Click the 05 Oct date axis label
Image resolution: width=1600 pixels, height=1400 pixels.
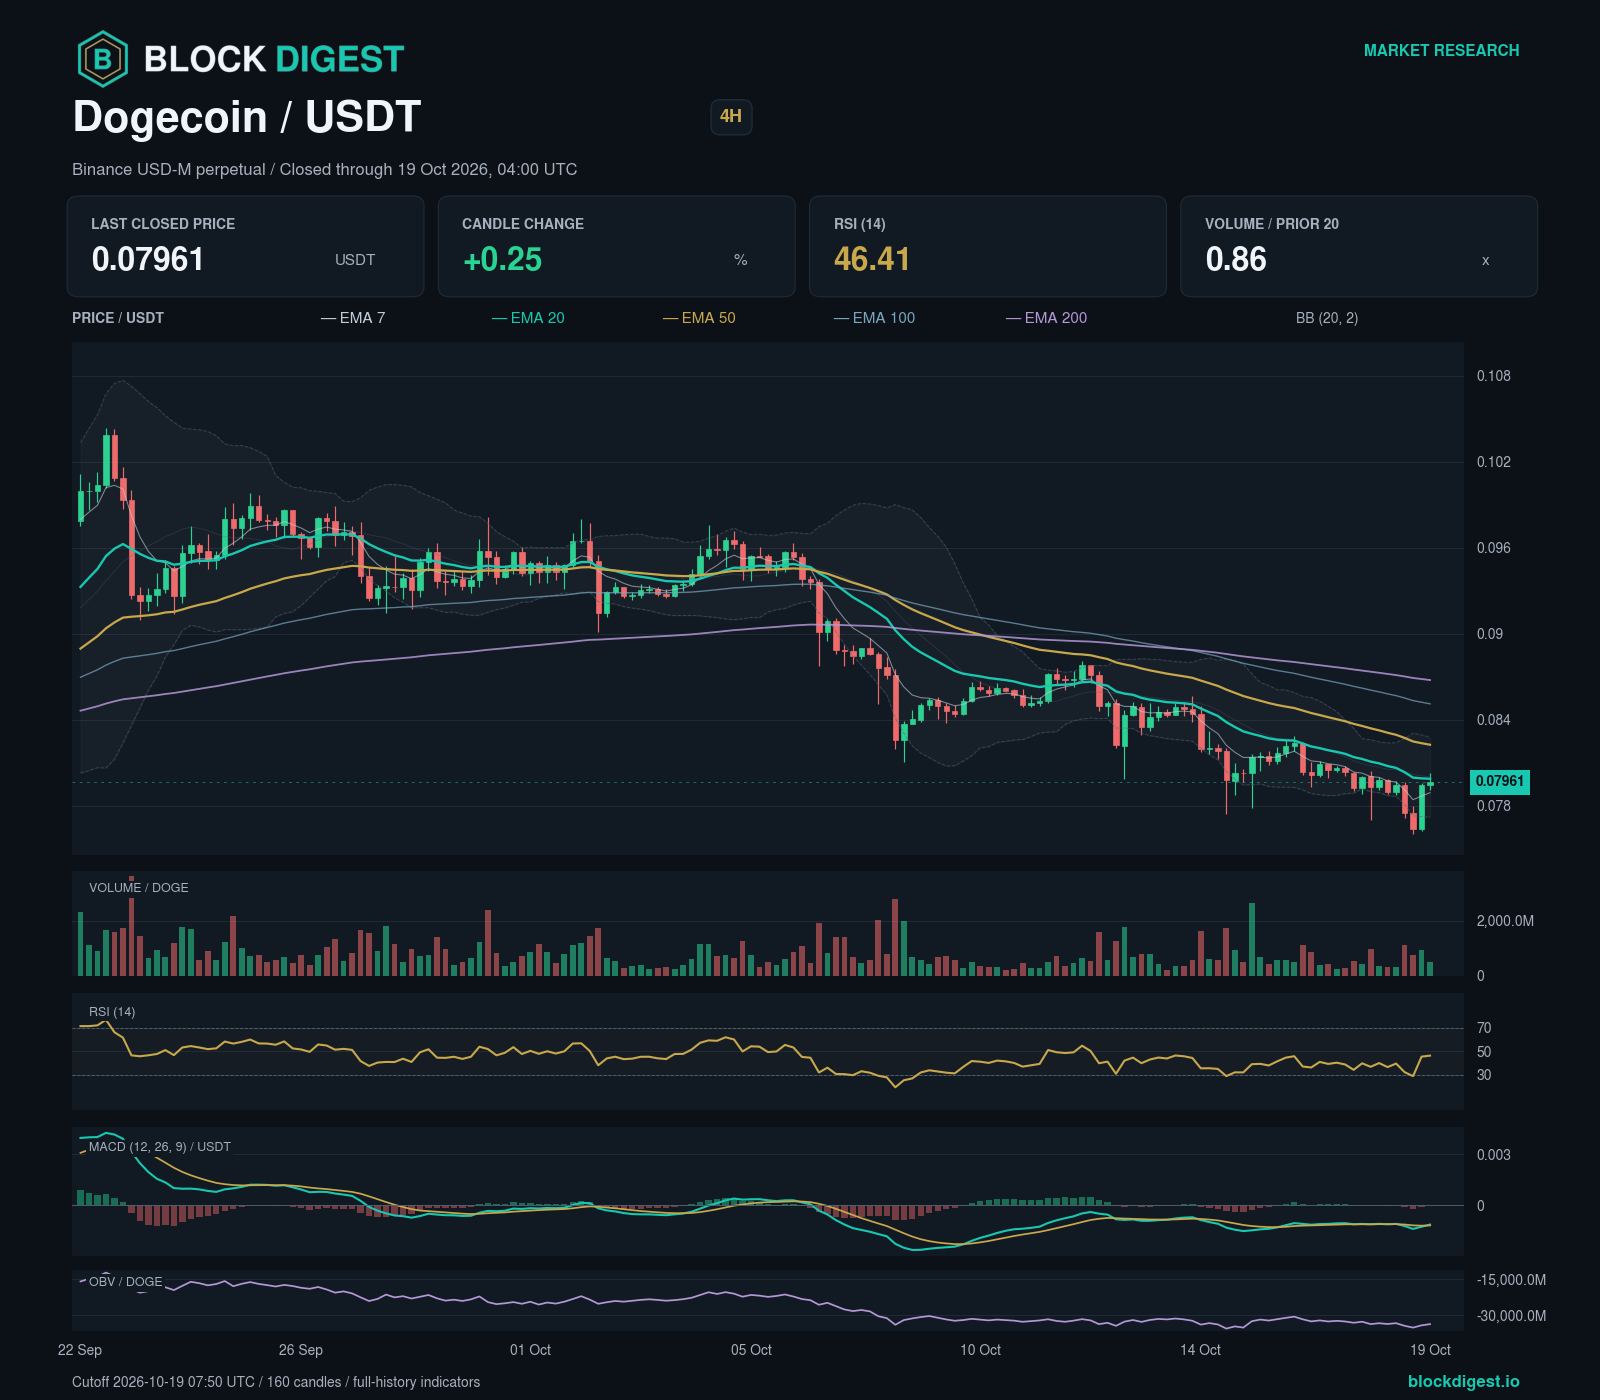click(x=751, y=1349)
